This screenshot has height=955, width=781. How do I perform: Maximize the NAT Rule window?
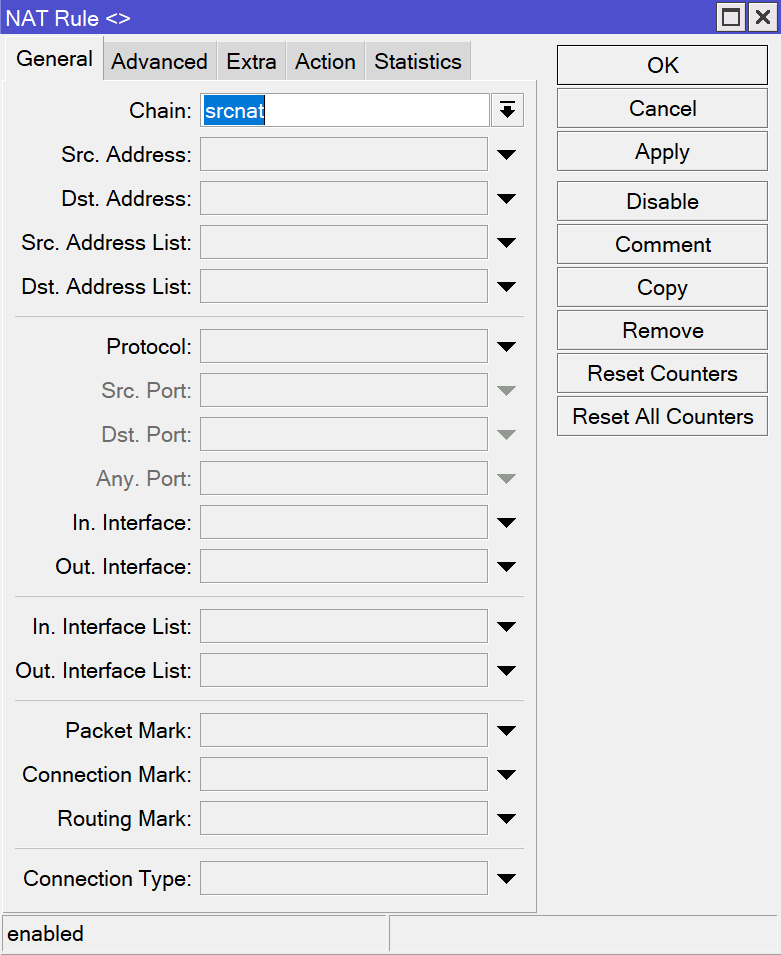tap(732, 17)
